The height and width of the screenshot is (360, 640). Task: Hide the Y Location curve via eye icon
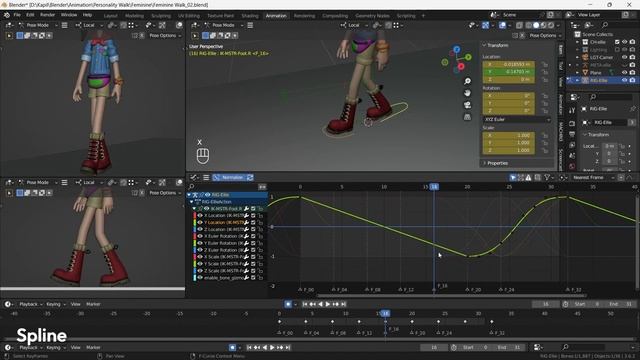pyautogui.click(x=200, y=222)
